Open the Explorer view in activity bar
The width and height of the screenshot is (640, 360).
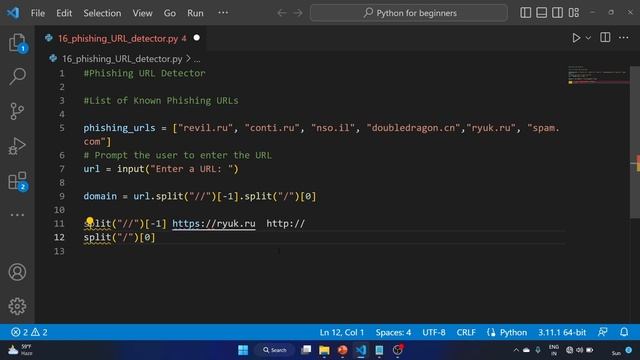(x=17, y=42)
